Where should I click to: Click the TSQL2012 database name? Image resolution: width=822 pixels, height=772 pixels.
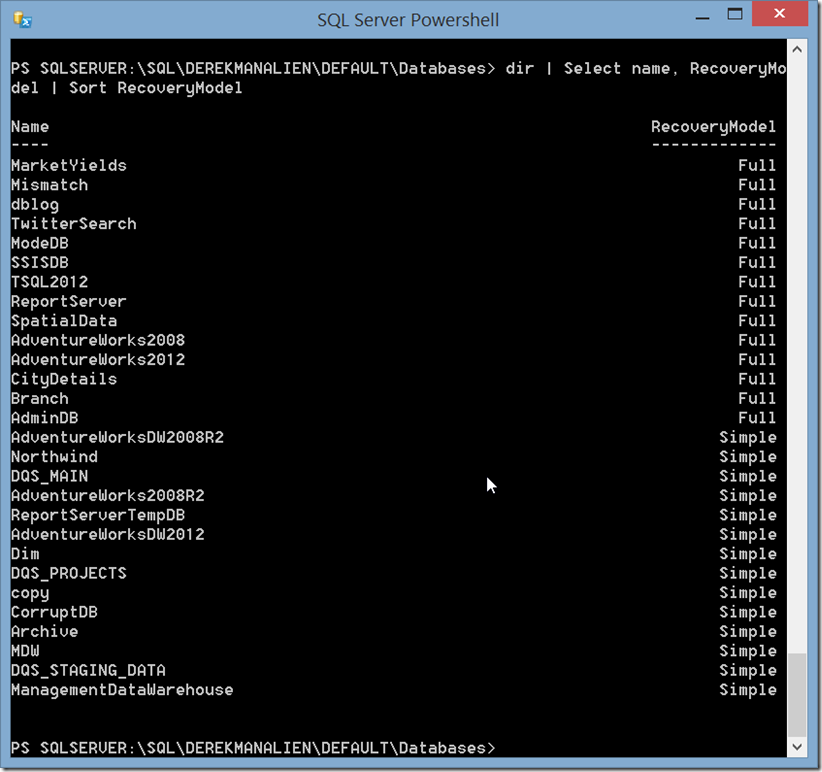[x=49, y=282]
